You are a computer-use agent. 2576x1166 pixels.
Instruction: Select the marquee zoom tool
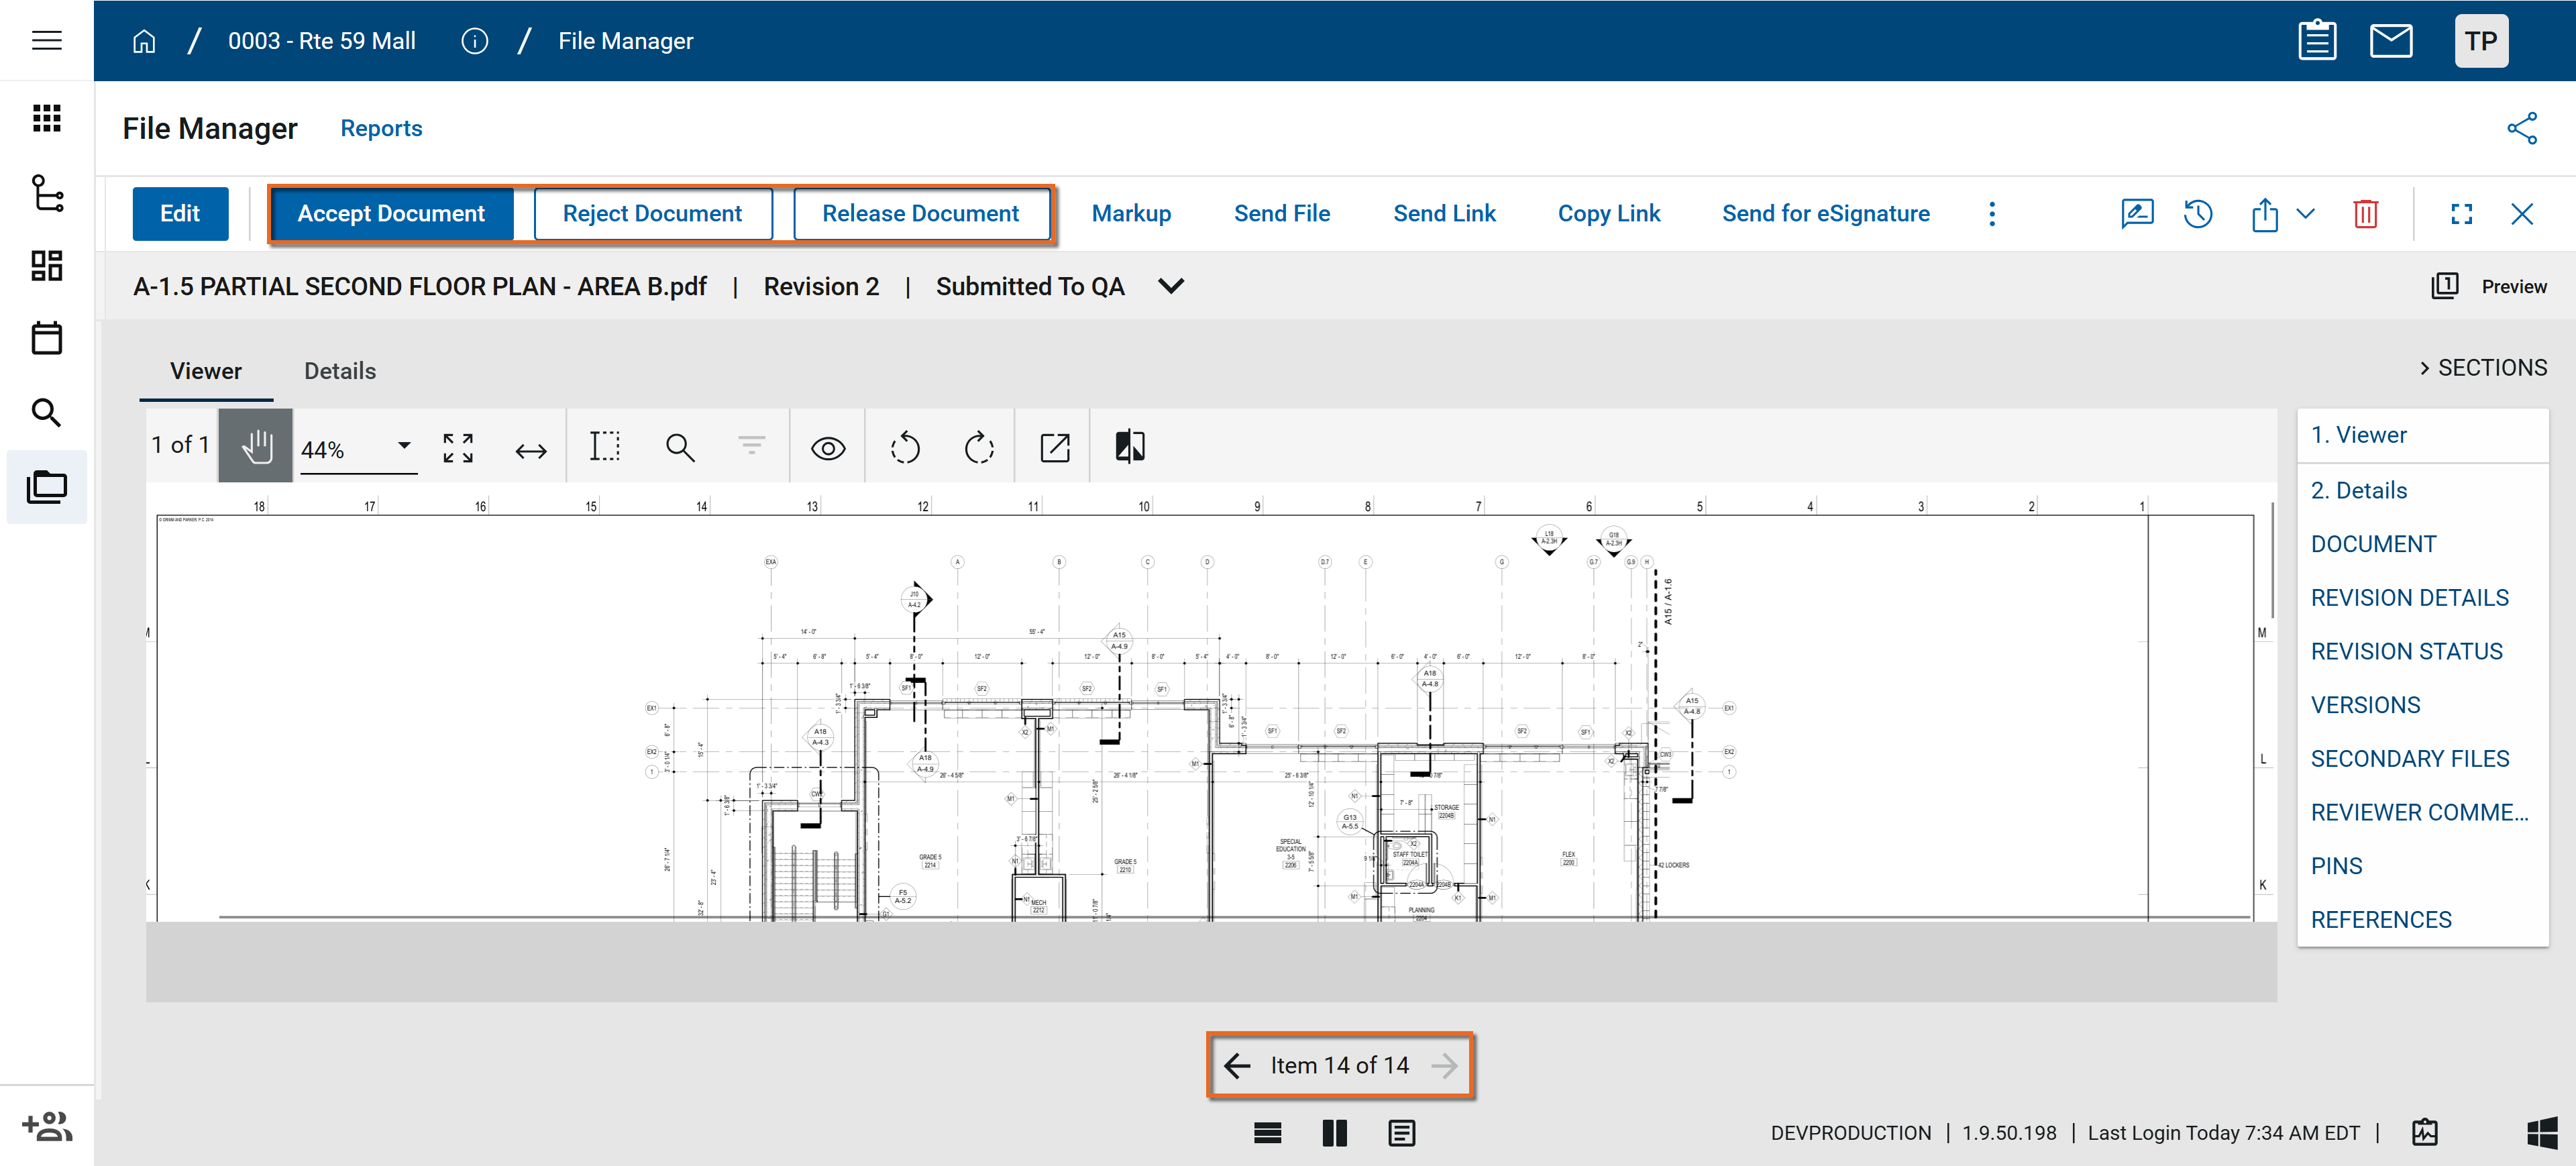pyautogui.click(x=604, y=447)
